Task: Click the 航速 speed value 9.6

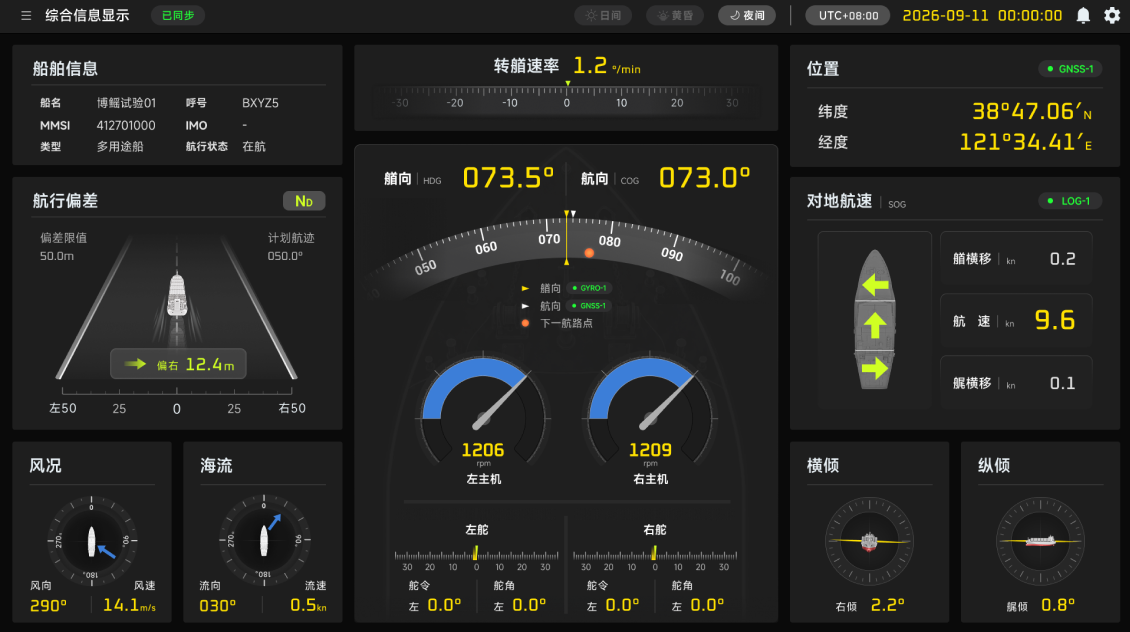Action: click(x=1054, y=320)
